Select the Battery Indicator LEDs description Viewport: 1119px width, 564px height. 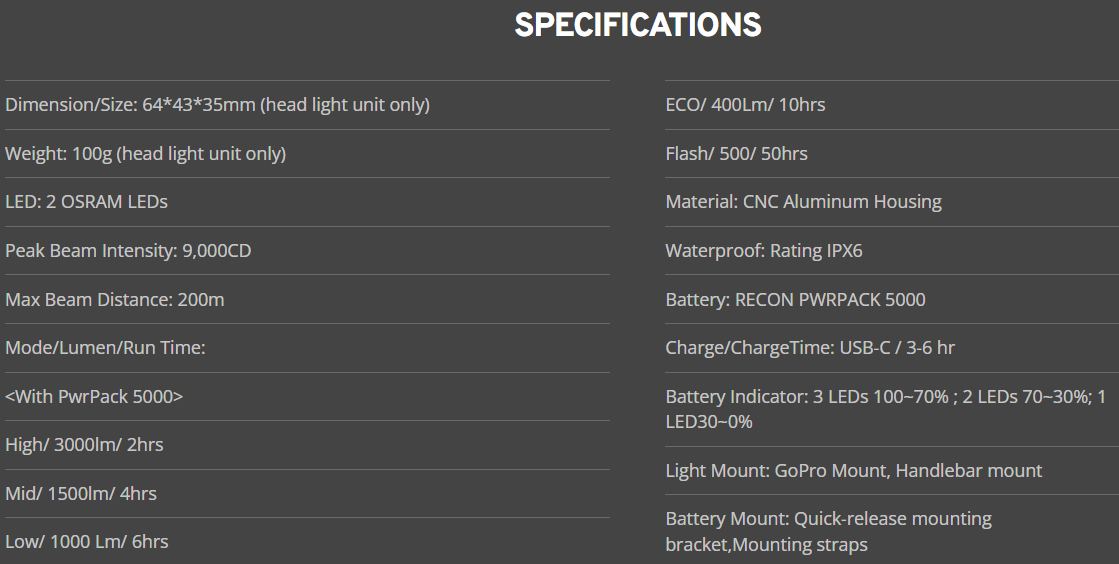(885, 409)
